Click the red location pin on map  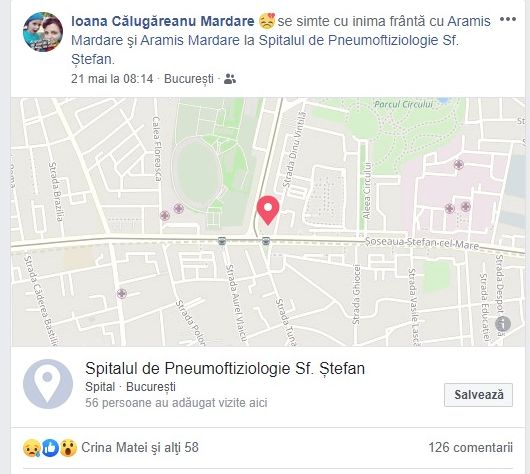click(x=268, y=210)
